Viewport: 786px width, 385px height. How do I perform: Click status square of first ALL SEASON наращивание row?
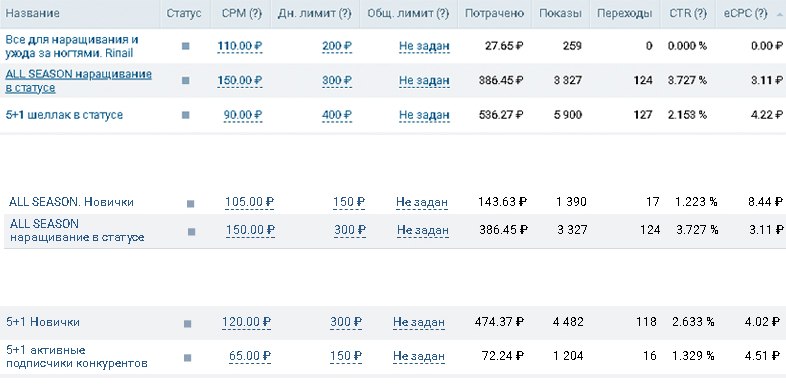(x=185, y=80)
